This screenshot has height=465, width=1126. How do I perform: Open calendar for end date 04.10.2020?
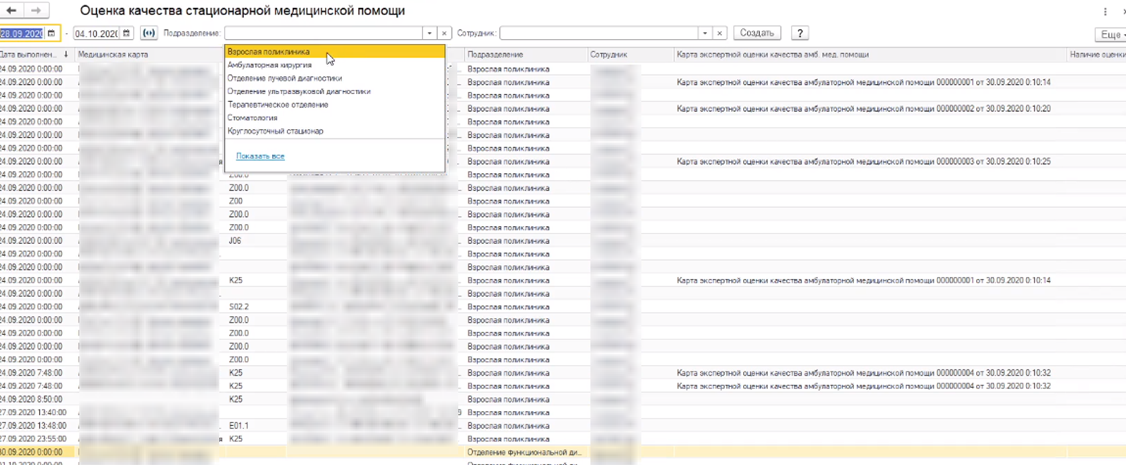tap(127, 33)
